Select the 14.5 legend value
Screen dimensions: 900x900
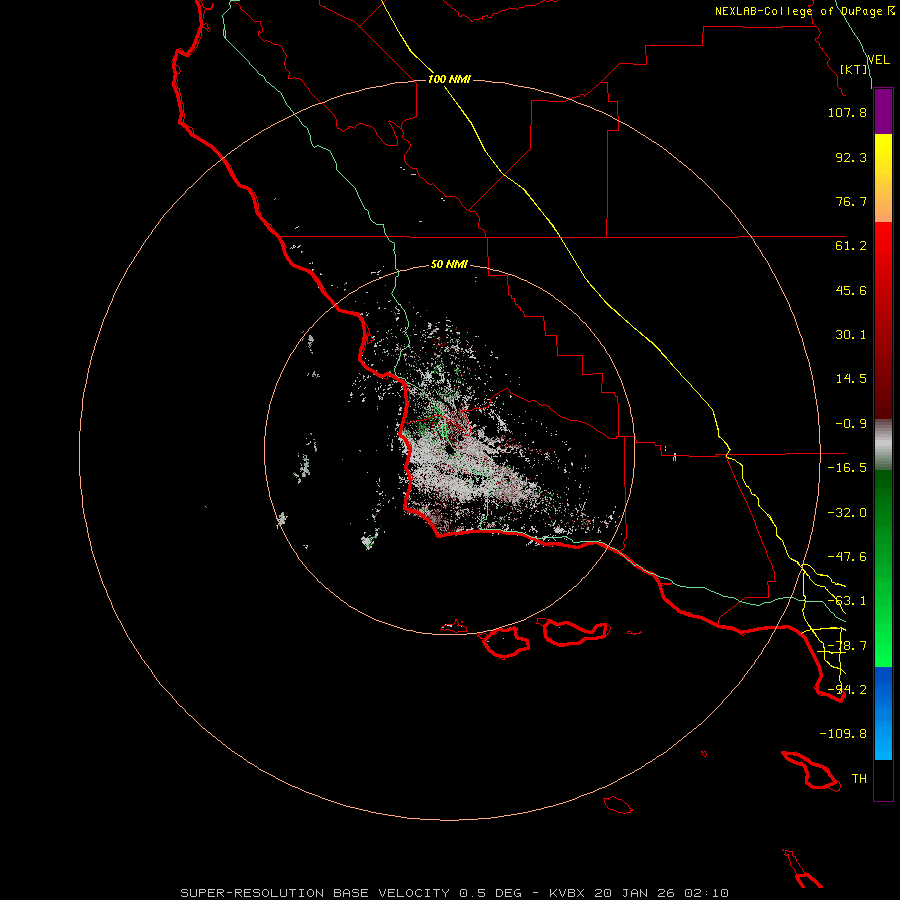[x=851, y=379]
